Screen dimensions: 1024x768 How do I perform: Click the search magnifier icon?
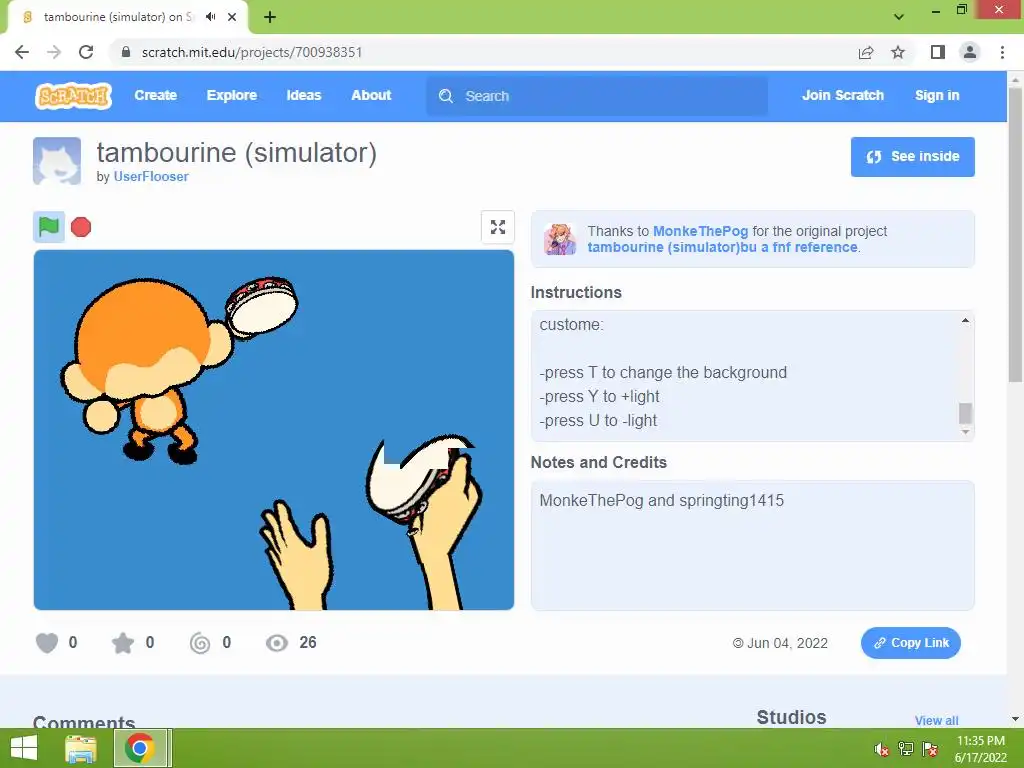pos(446,96)
